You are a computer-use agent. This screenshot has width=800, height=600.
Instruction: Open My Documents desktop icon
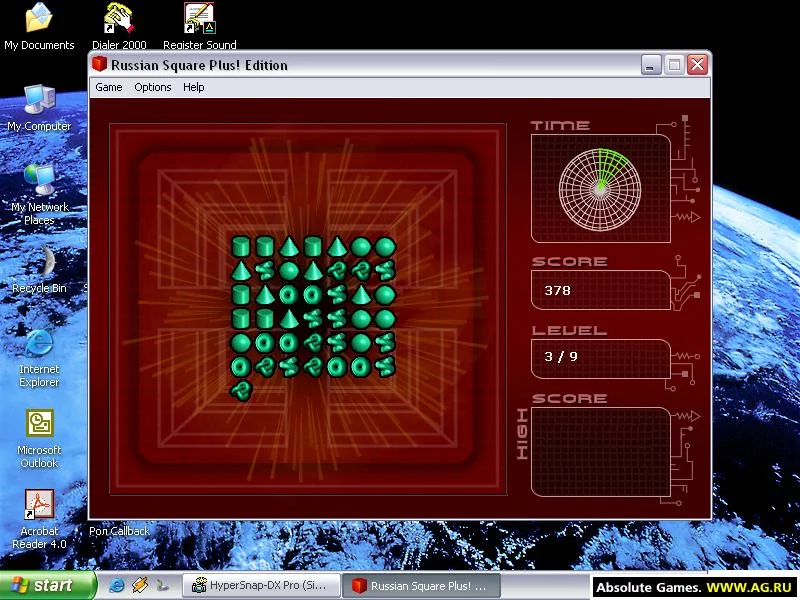39,26
